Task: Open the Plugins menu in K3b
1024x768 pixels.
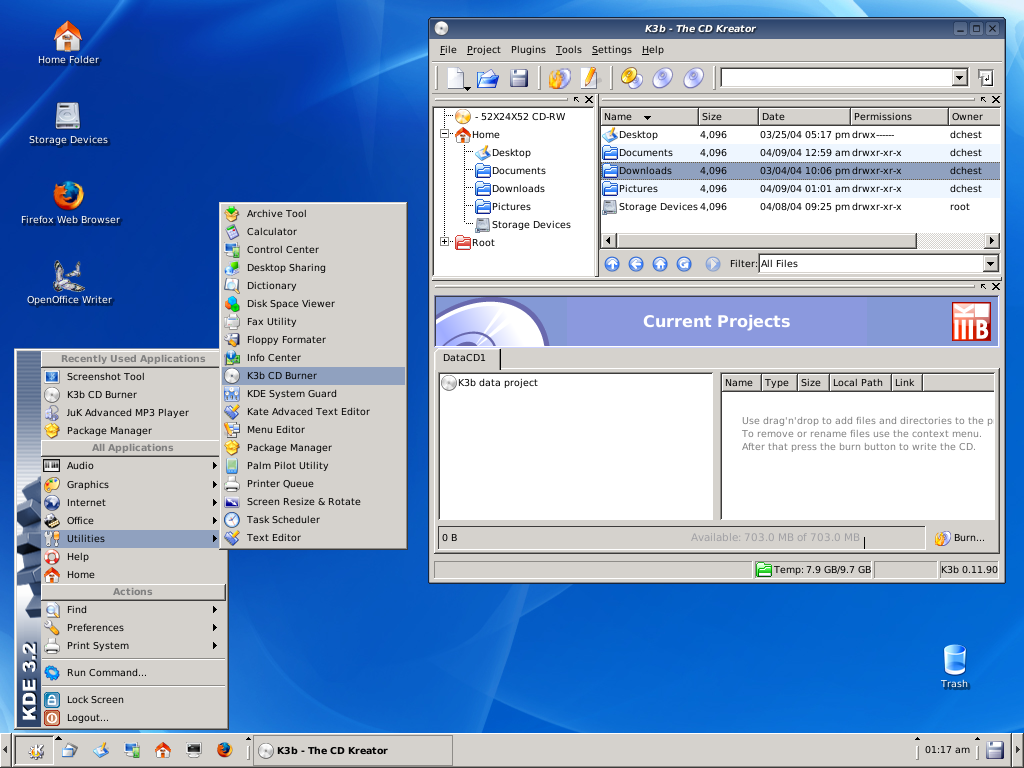Action: tap(528, 50)
